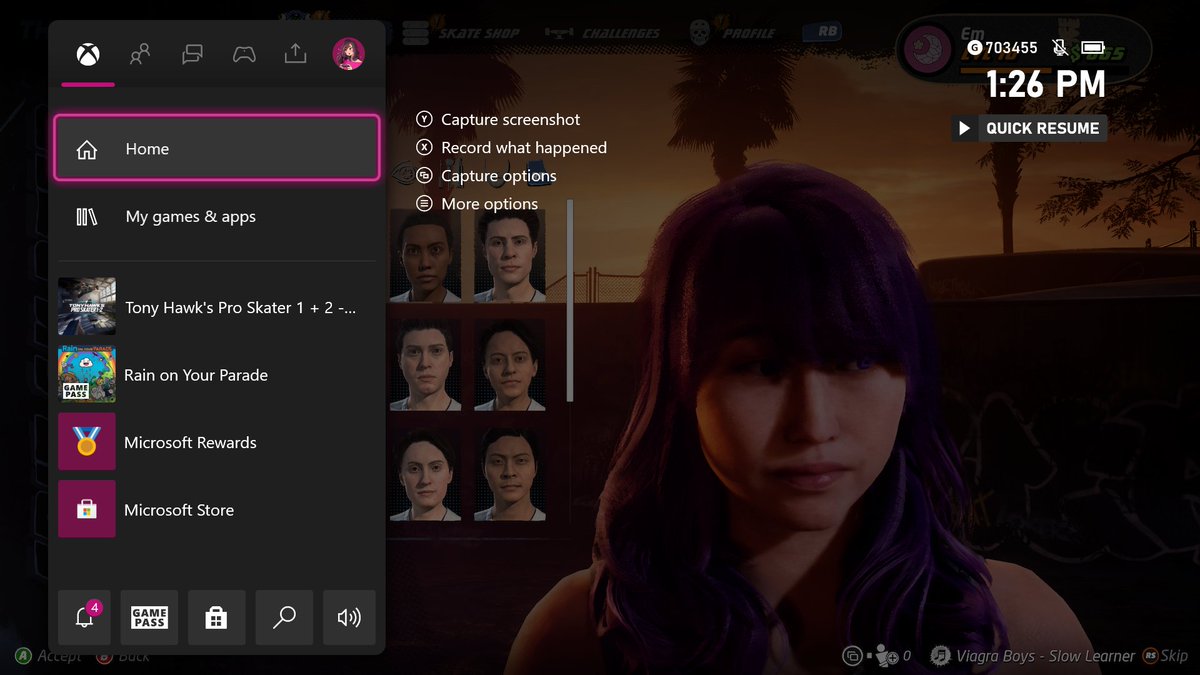Select the middle-right face preset

click(510, 365)
